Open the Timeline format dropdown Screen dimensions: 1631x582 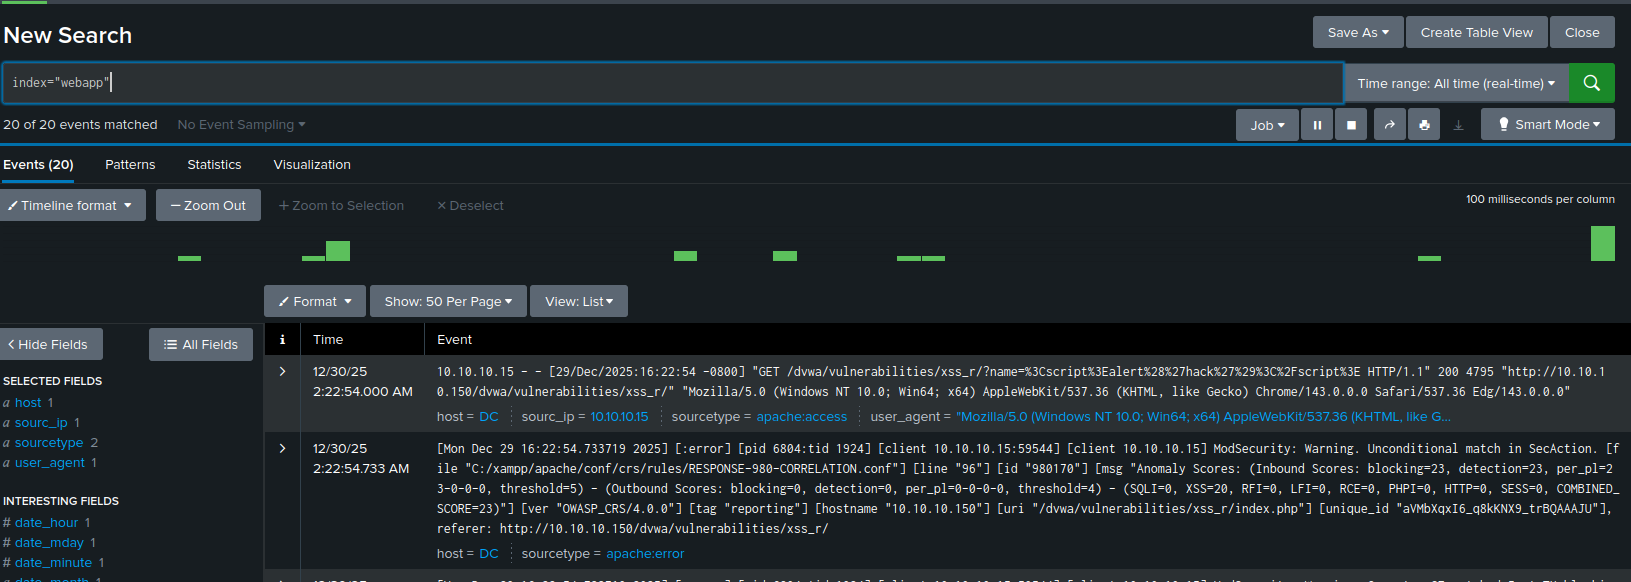[73, 205]
